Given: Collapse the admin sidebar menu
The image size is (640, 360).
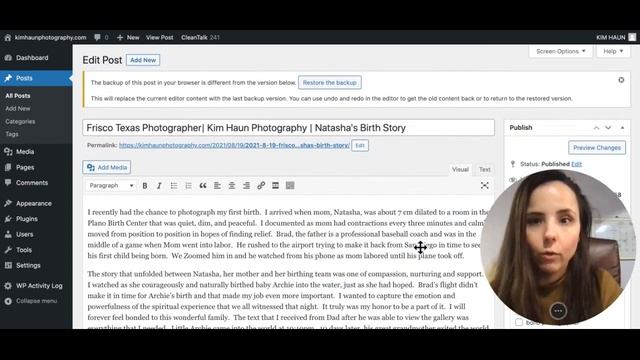Looking at the screenshot, I should (36, 301).
